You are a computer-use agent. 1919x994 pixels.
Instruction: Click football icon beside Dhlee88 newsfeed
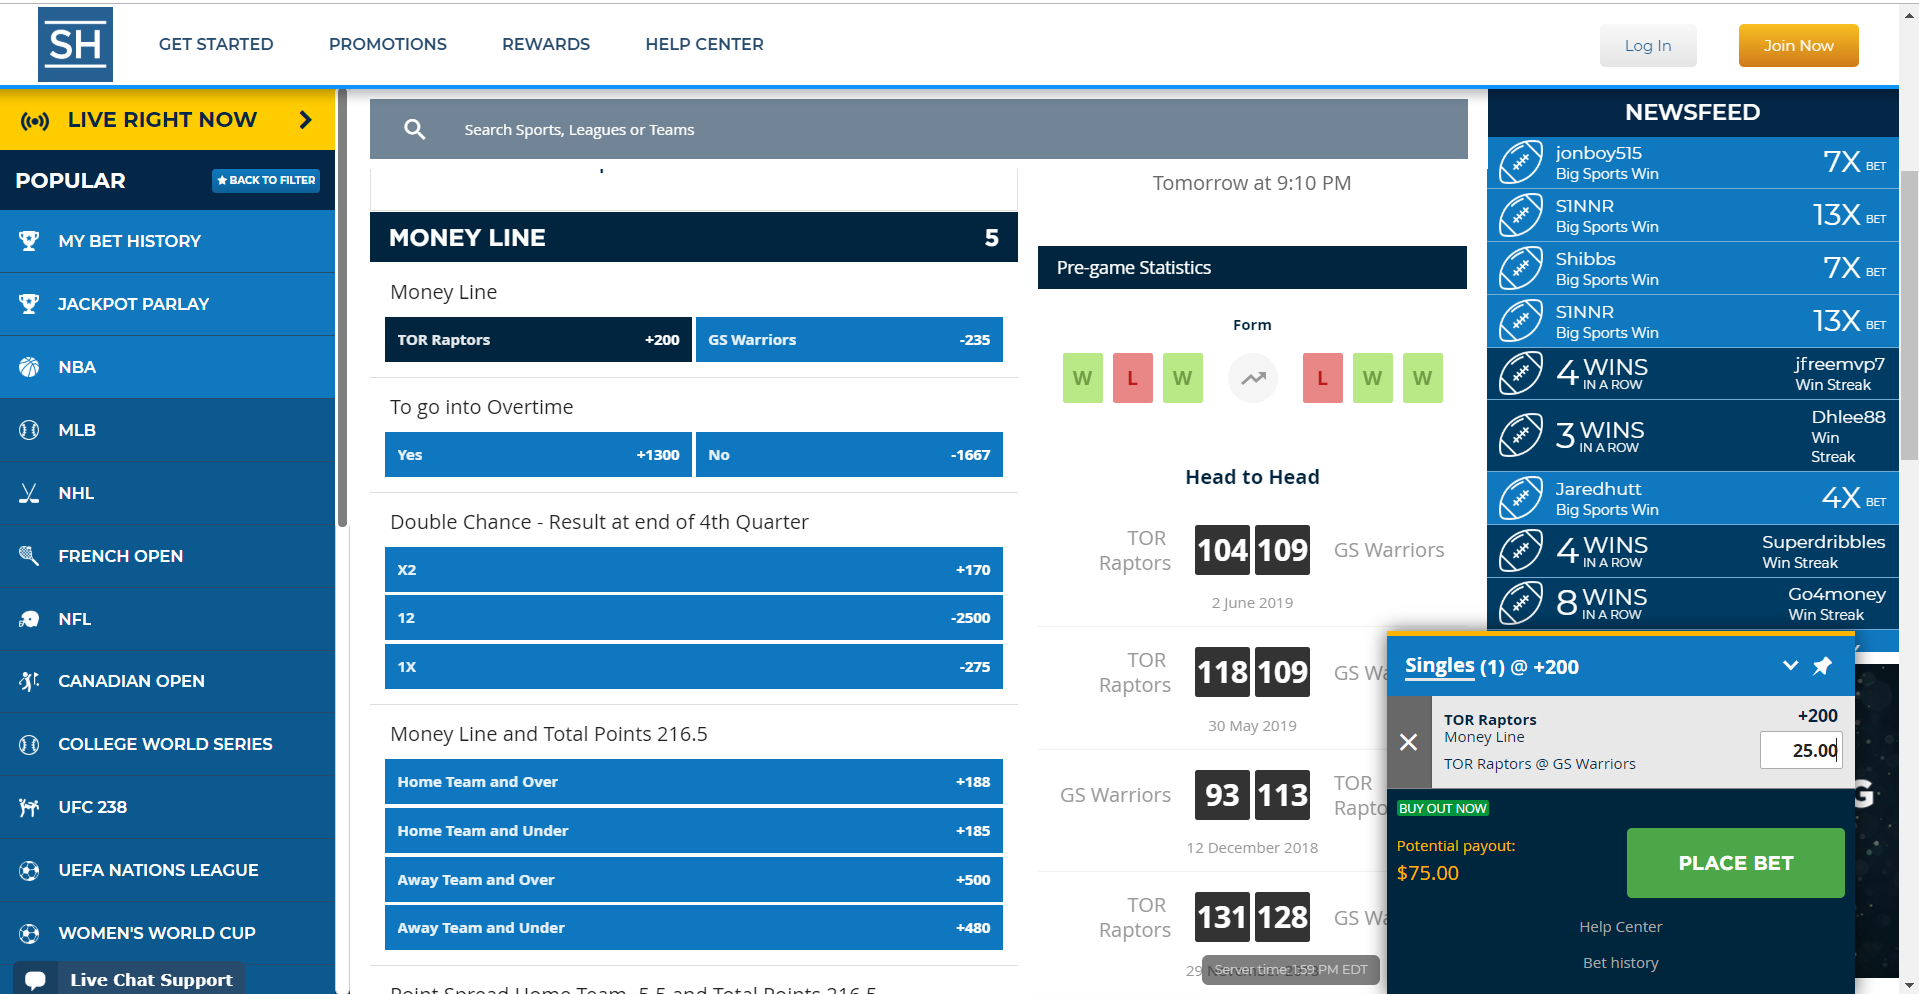(1521, 435)
